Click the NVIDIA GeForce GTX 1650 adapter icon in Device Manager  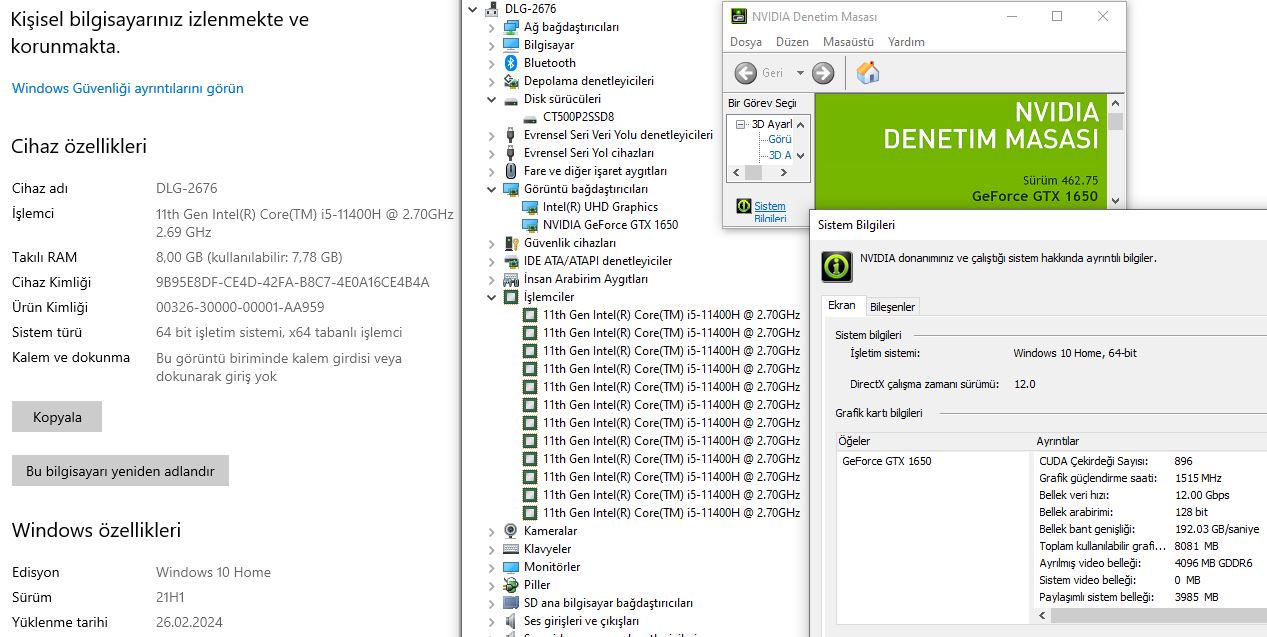point(530,225)
